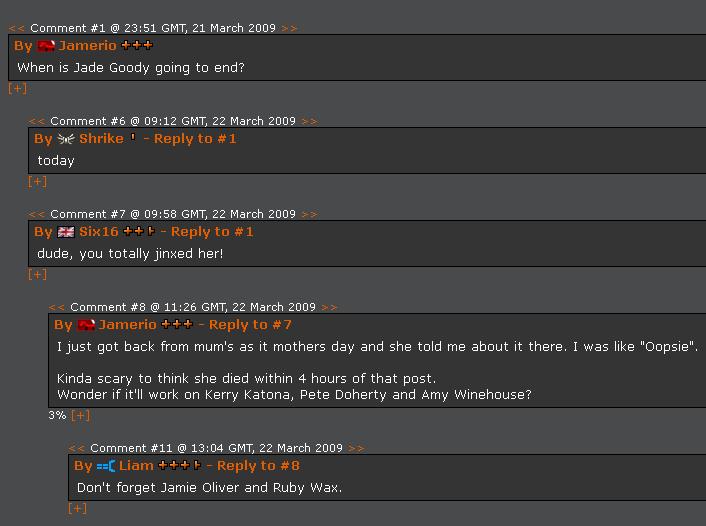Follow the "Reply to #8" link on Liam's comment

pyautogui.click(x=258, y=466)
